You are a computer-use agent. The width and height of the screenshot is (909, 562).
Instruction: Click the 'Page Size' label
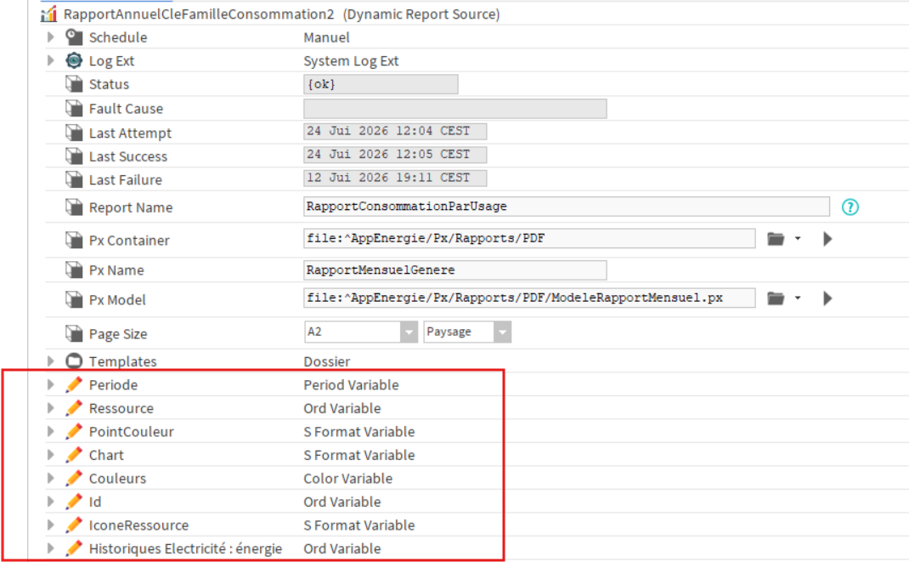(x=118, y=334)
